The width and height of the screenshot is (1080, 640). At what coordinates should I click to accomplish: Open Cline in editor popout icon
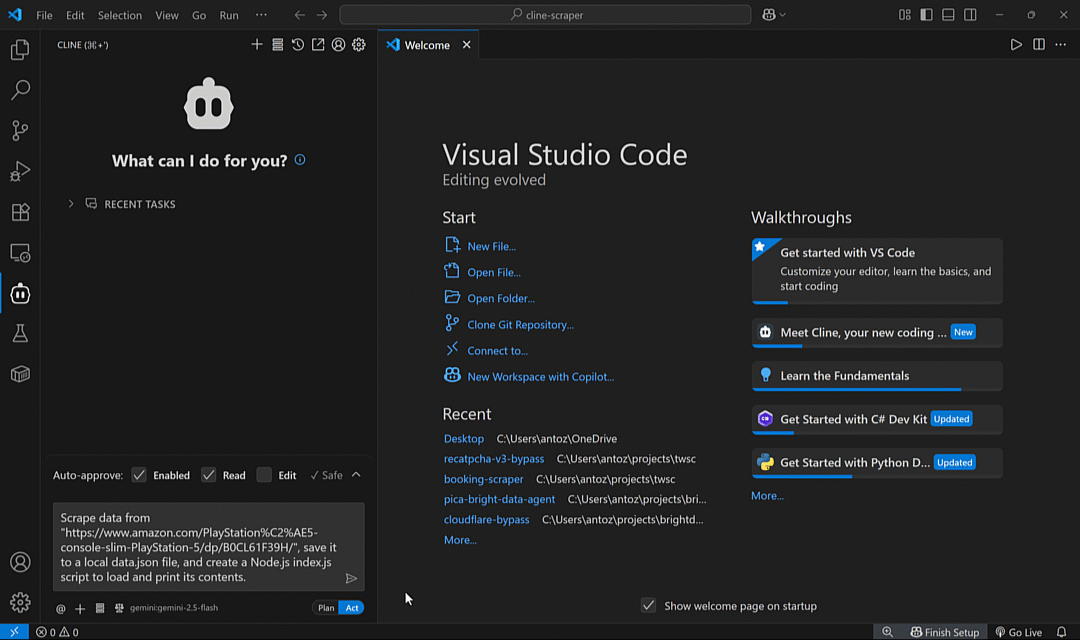[318, 45]
